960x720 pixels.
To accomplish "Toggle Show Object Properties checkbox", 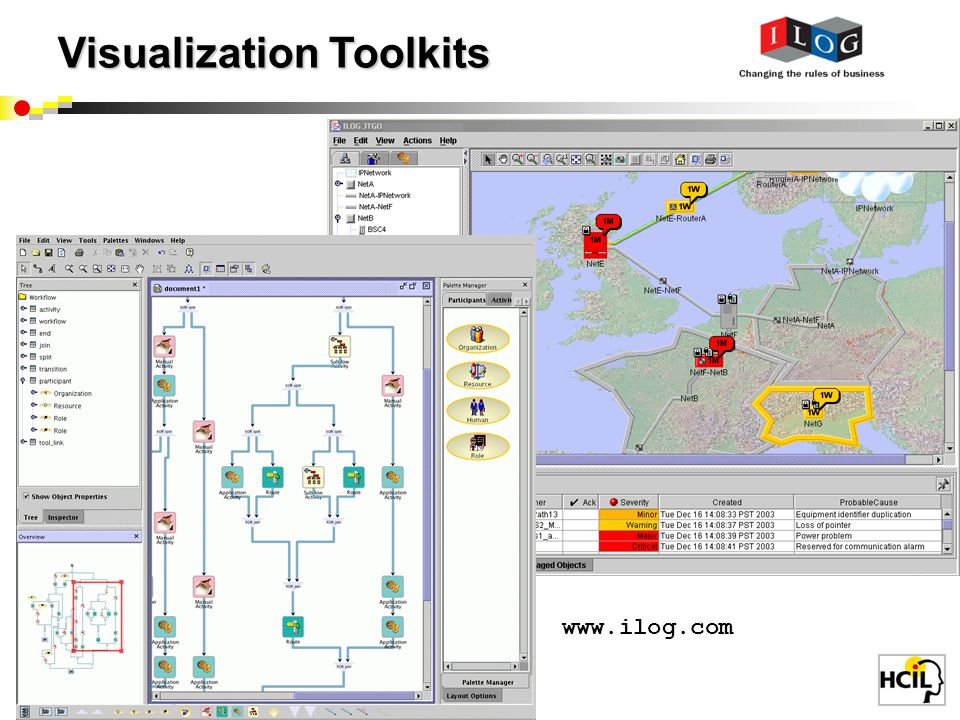I will pyautogui.click(x=26, y=497).
